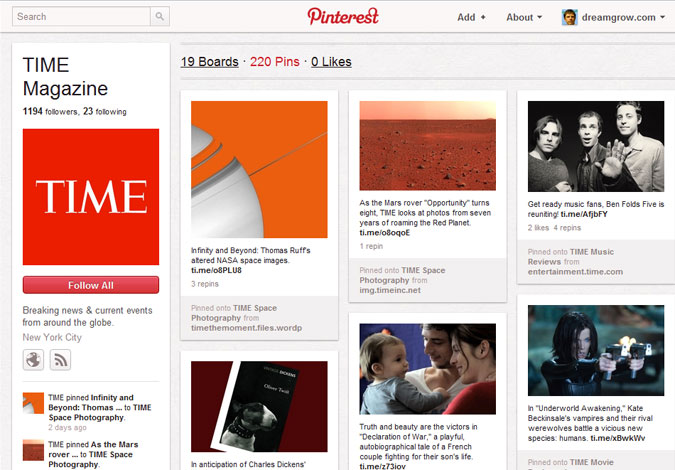
Task: Open the ti.me/o8PLU8 link
Action: point(216,270)
